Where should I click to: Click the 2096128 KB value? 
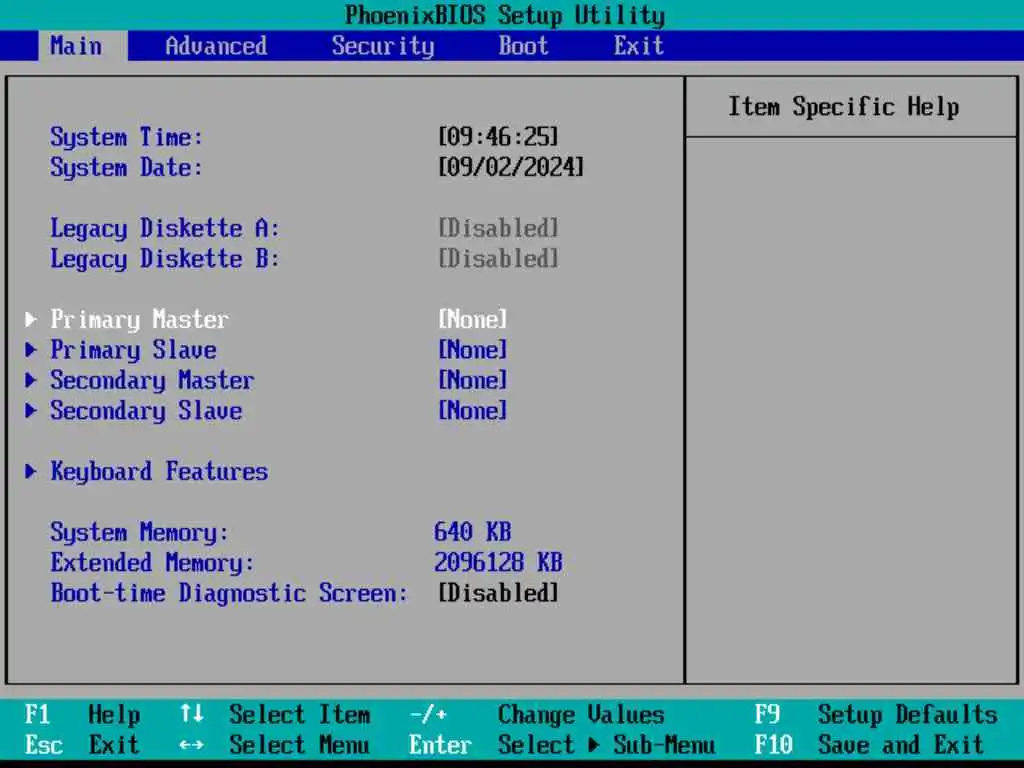tap(498, 562)
